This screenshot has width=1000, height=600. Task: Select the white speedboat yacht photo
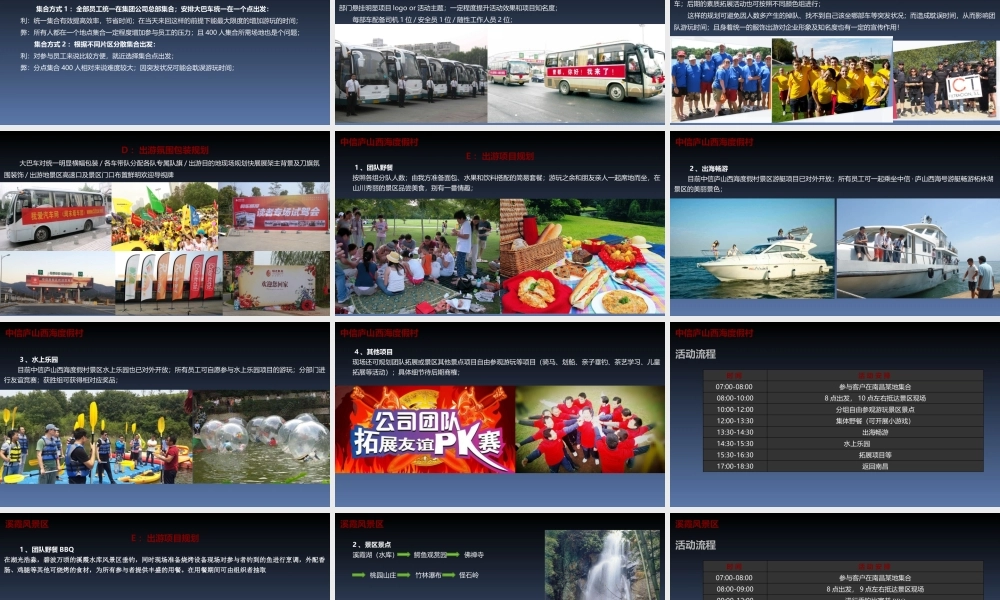[x=753, y=248]
